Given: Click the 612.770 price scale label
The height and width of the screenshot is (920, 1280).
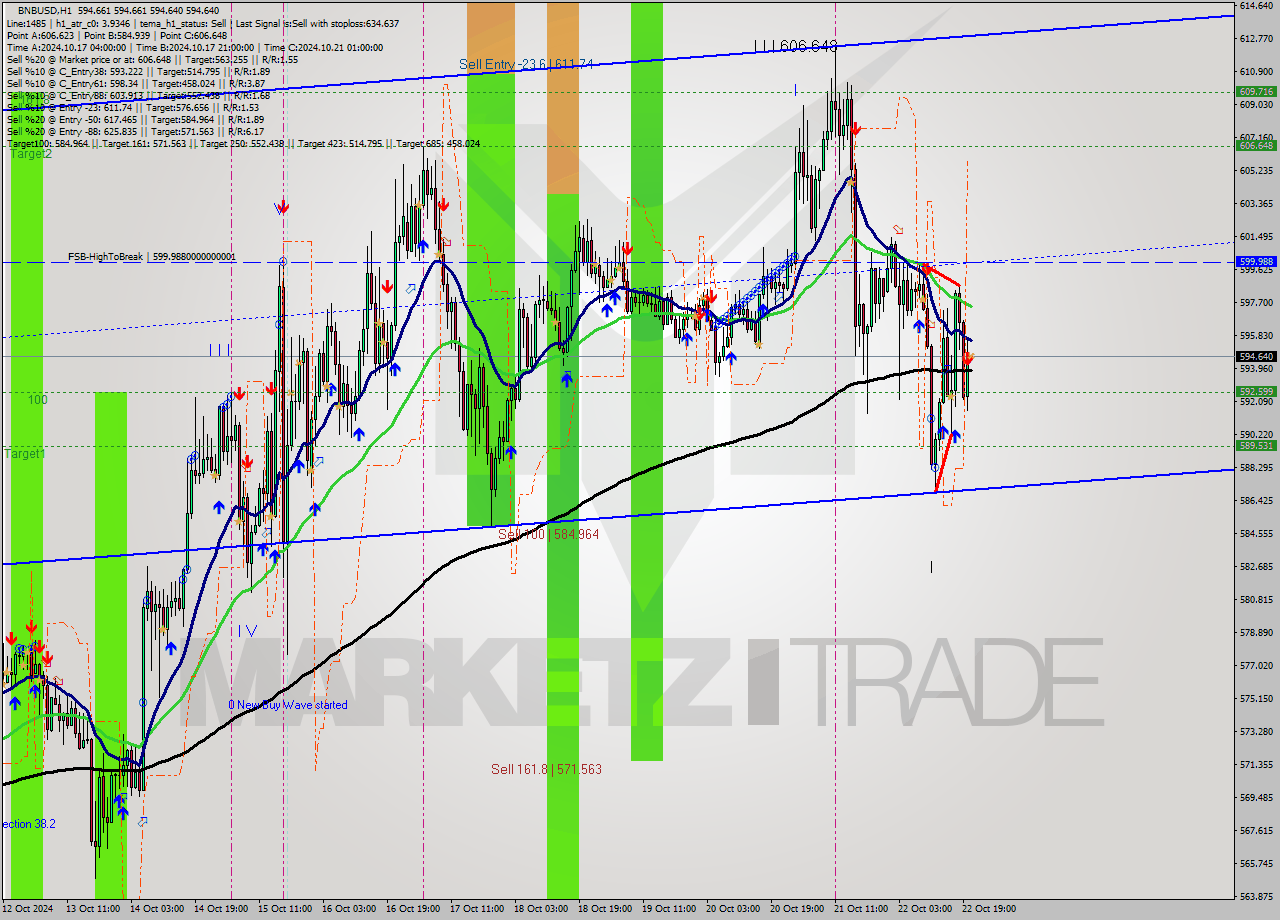Looking at the screenshot, I should 1256,39.
